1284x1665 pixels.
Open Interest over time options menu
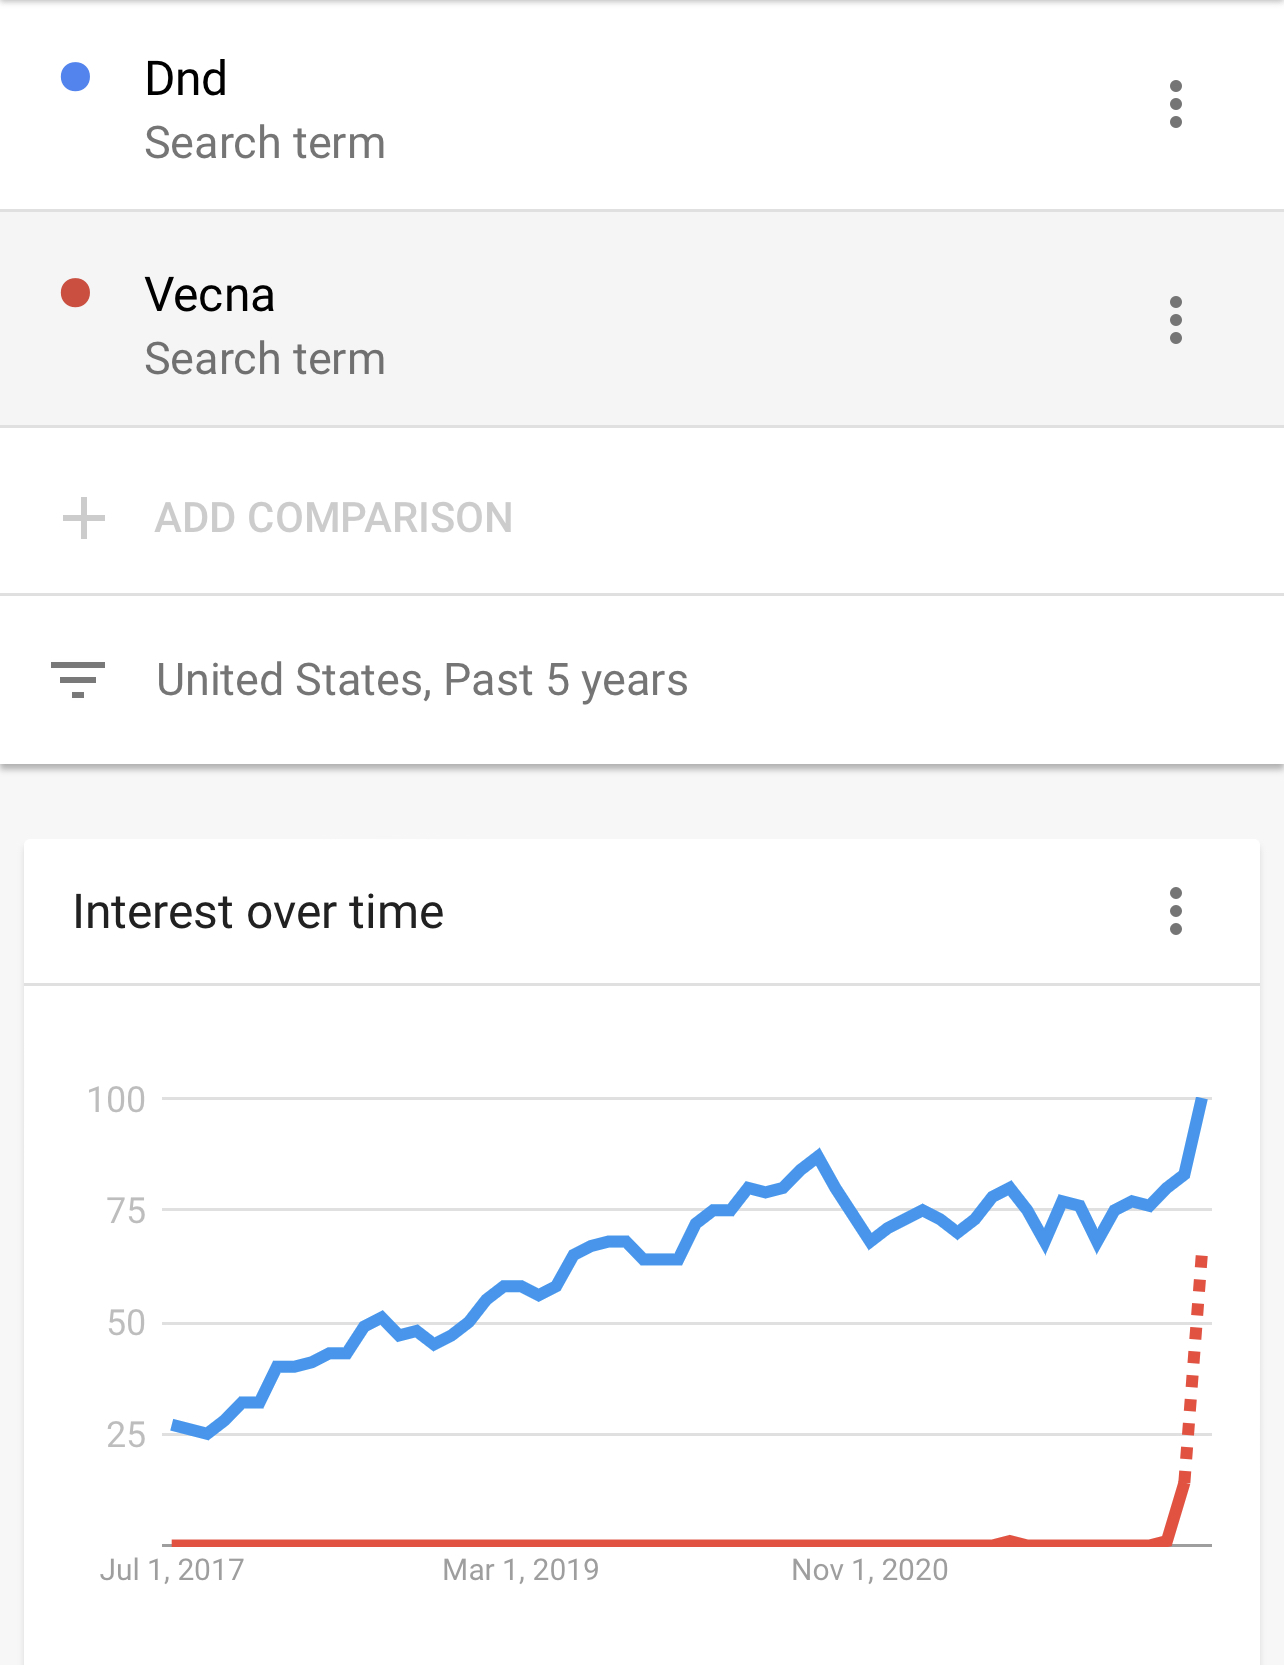tap(1175, 911)
